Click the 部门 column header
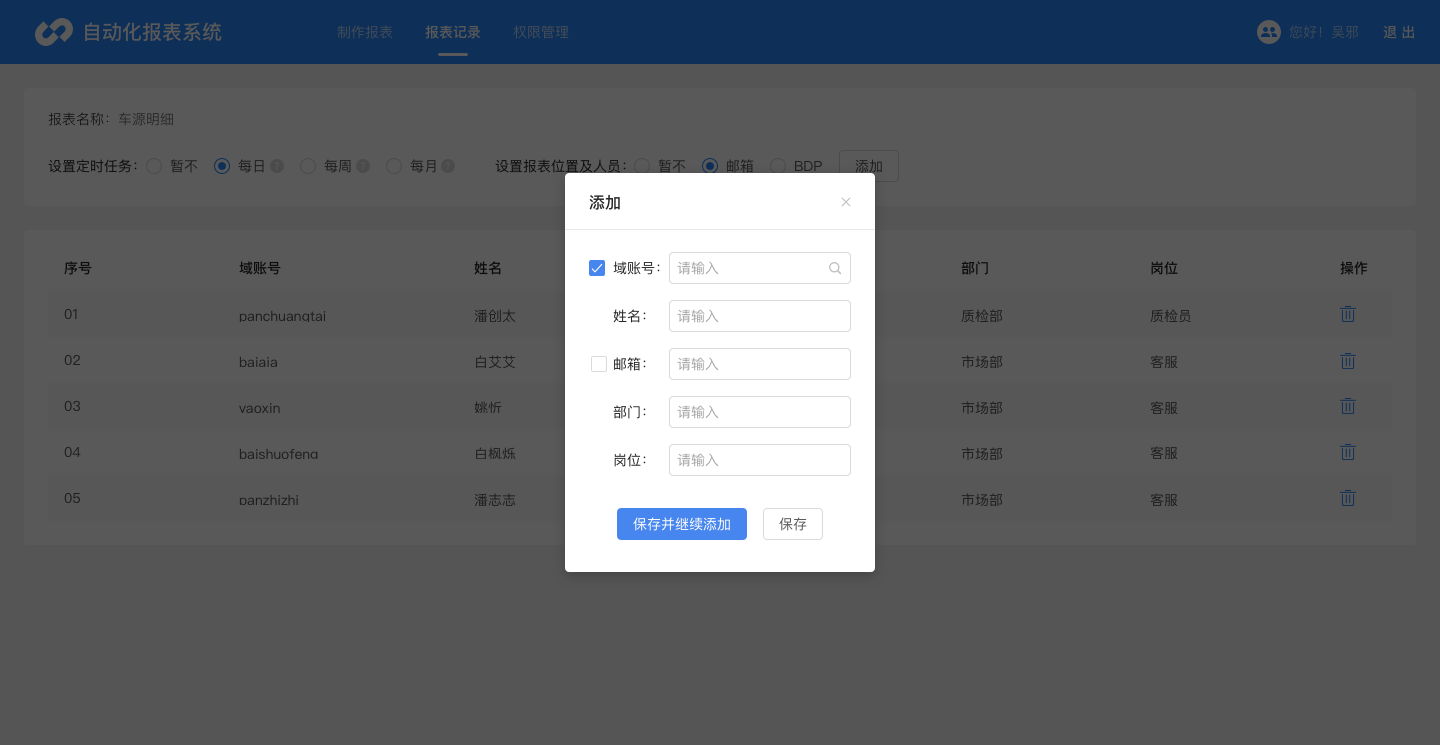1440x745 pixels. click(975, 268)
